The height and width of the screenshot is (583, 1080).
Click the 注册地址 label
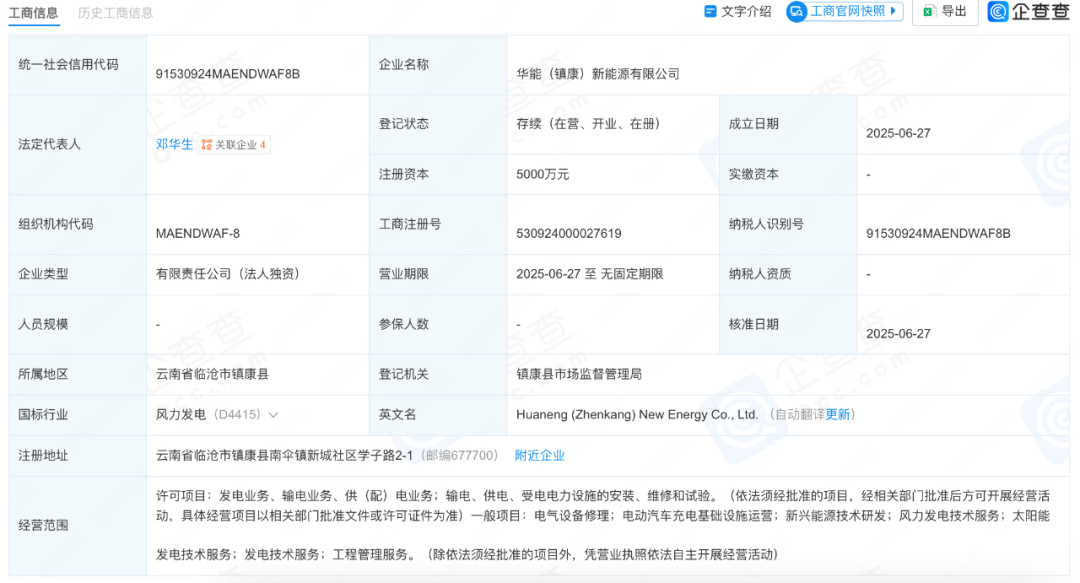click(43, 456)
